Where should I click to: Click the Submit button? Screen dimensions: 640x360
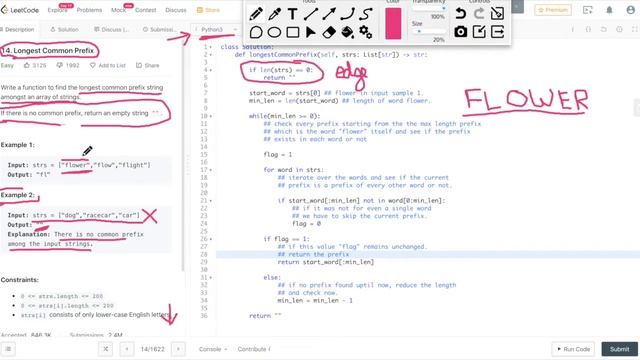click(x=619, y=349)
